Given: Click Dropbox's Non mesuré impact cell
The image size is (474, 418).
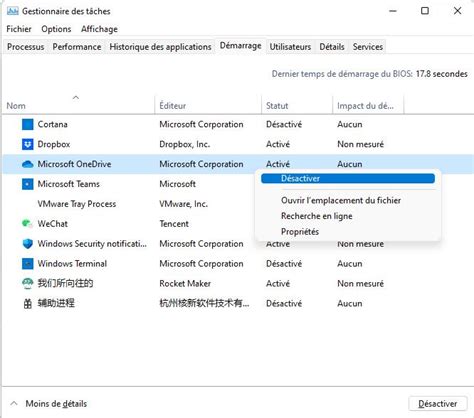Looking at the screenshot, I should coord(360,144).
